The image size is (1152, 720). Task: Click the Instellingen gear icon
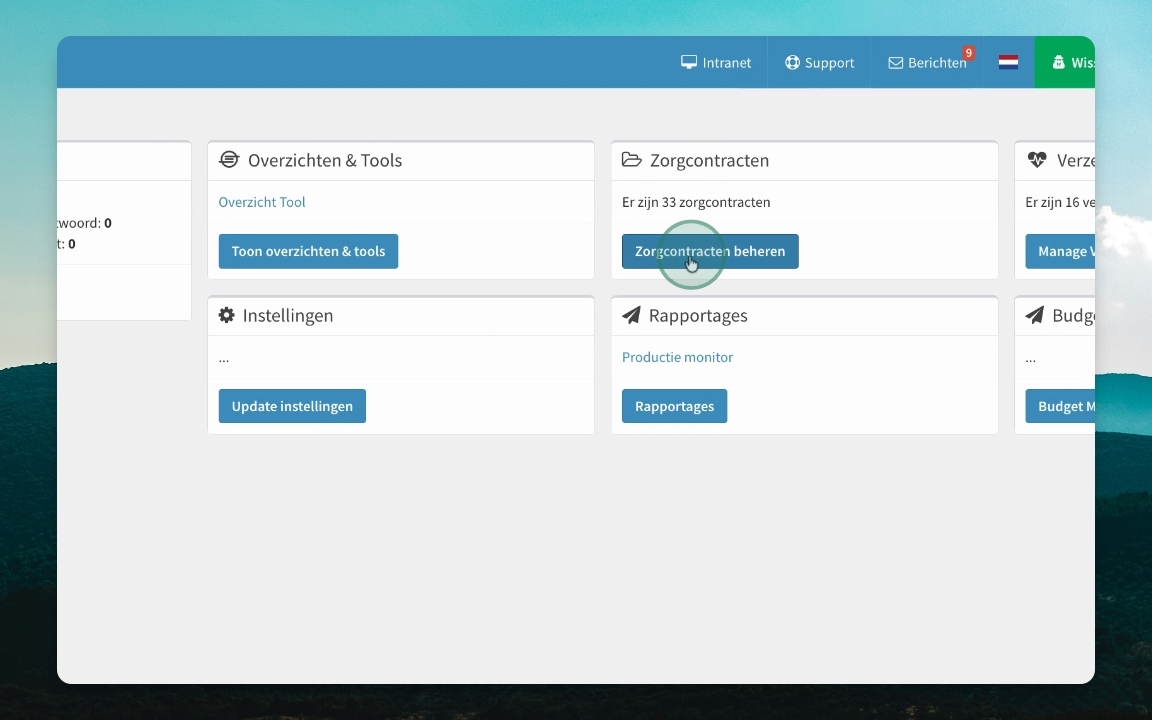pyautogui.click(x=226, y=314)
